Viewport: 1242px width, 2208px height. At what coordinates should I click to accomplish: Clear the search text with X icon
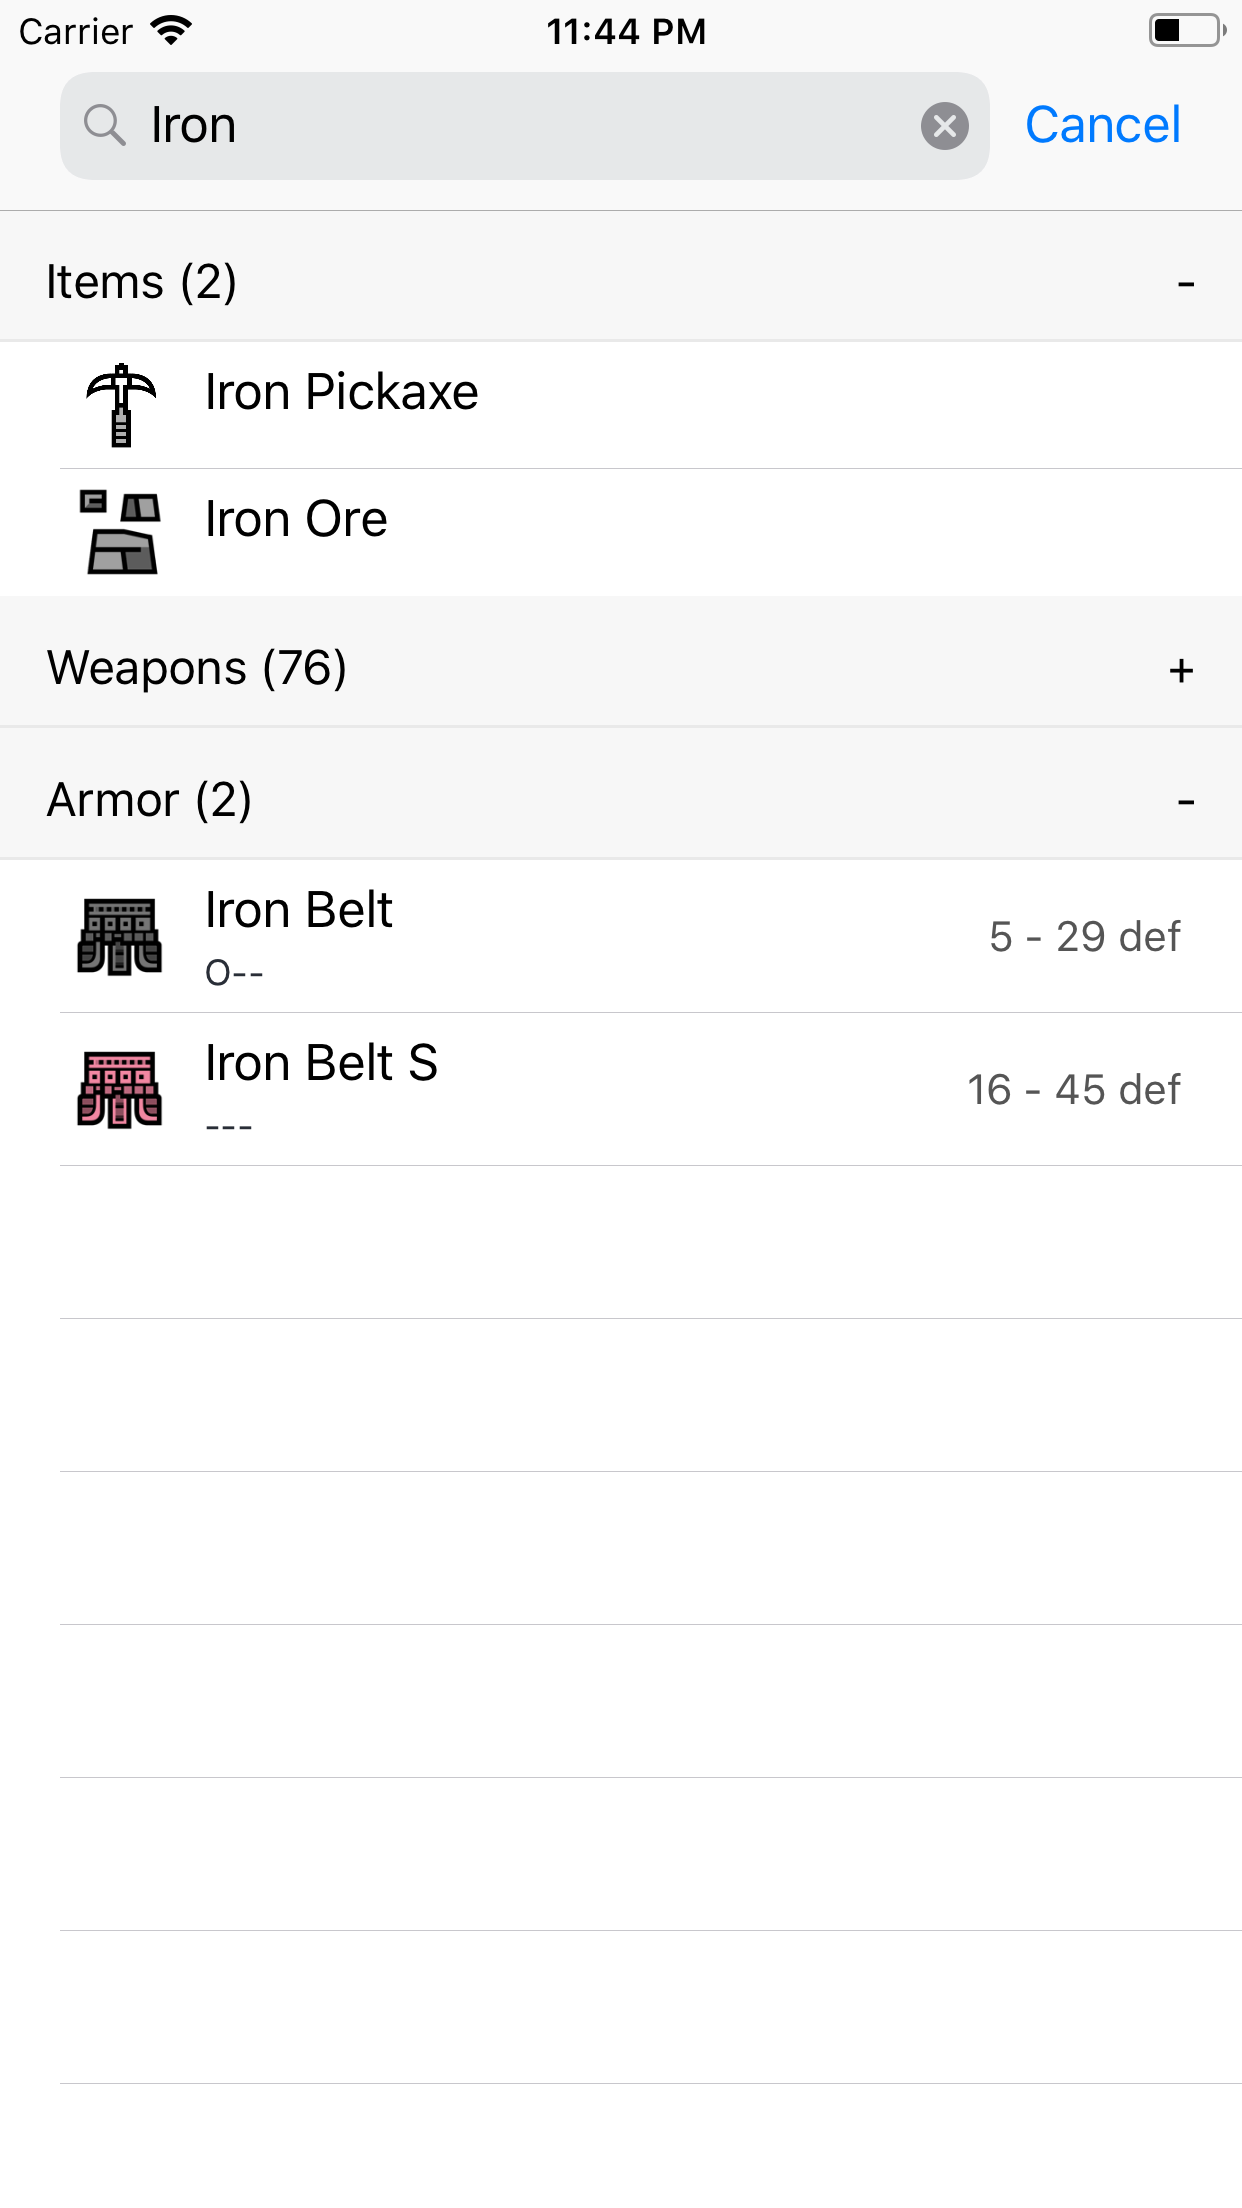(944, 126)
